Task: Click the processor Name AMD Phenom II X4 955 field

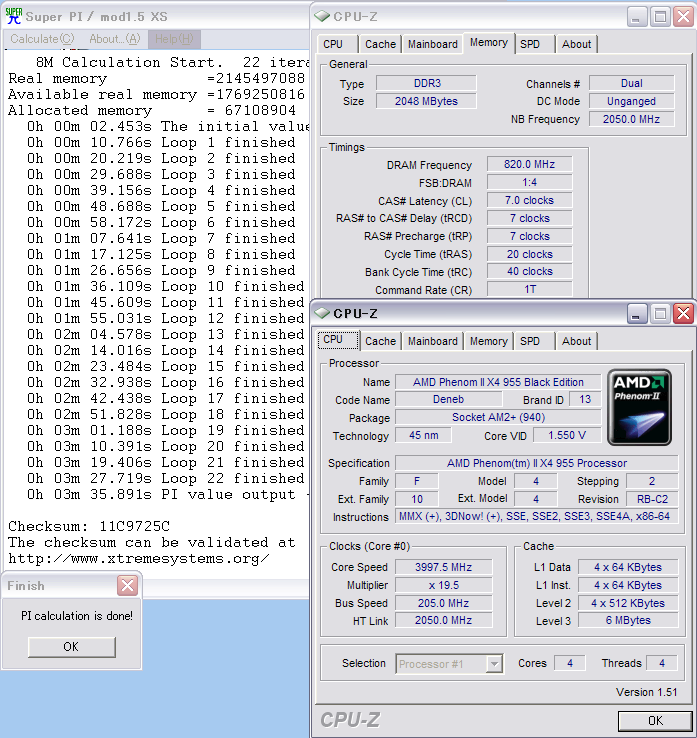Action: click(x=498, y=382)
